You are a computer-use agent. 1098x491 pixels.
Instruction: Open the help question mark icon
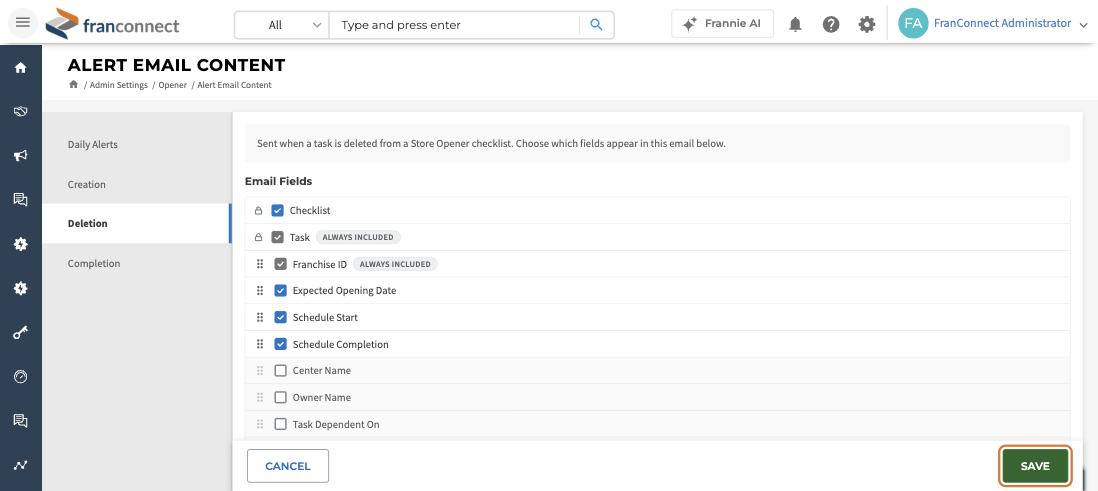coord(831,25)
